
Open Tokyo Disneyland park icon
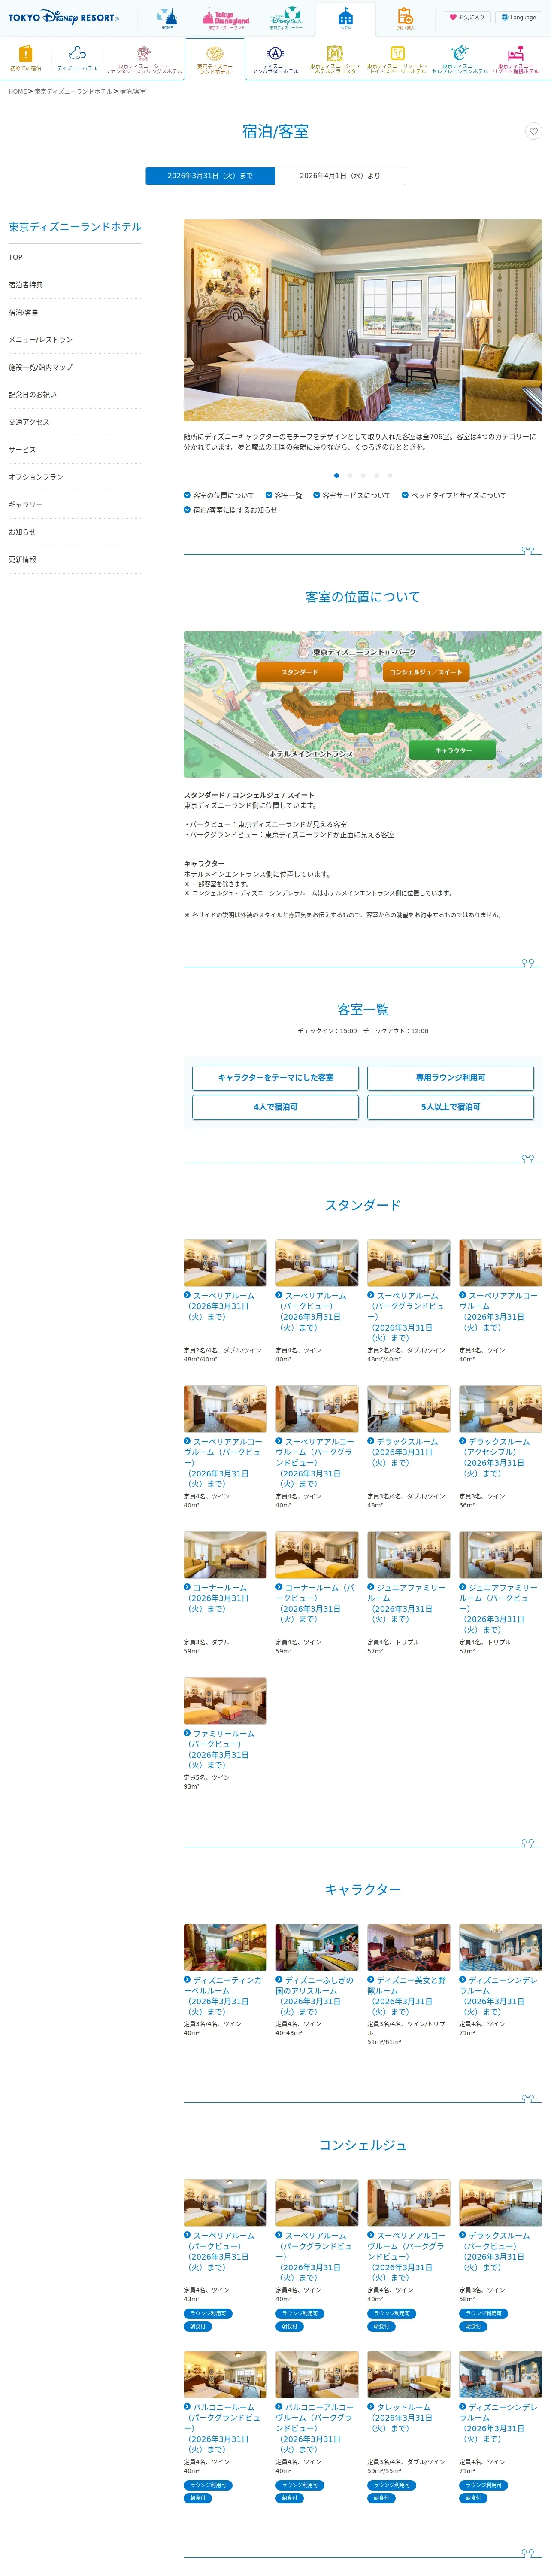point(226,19)
